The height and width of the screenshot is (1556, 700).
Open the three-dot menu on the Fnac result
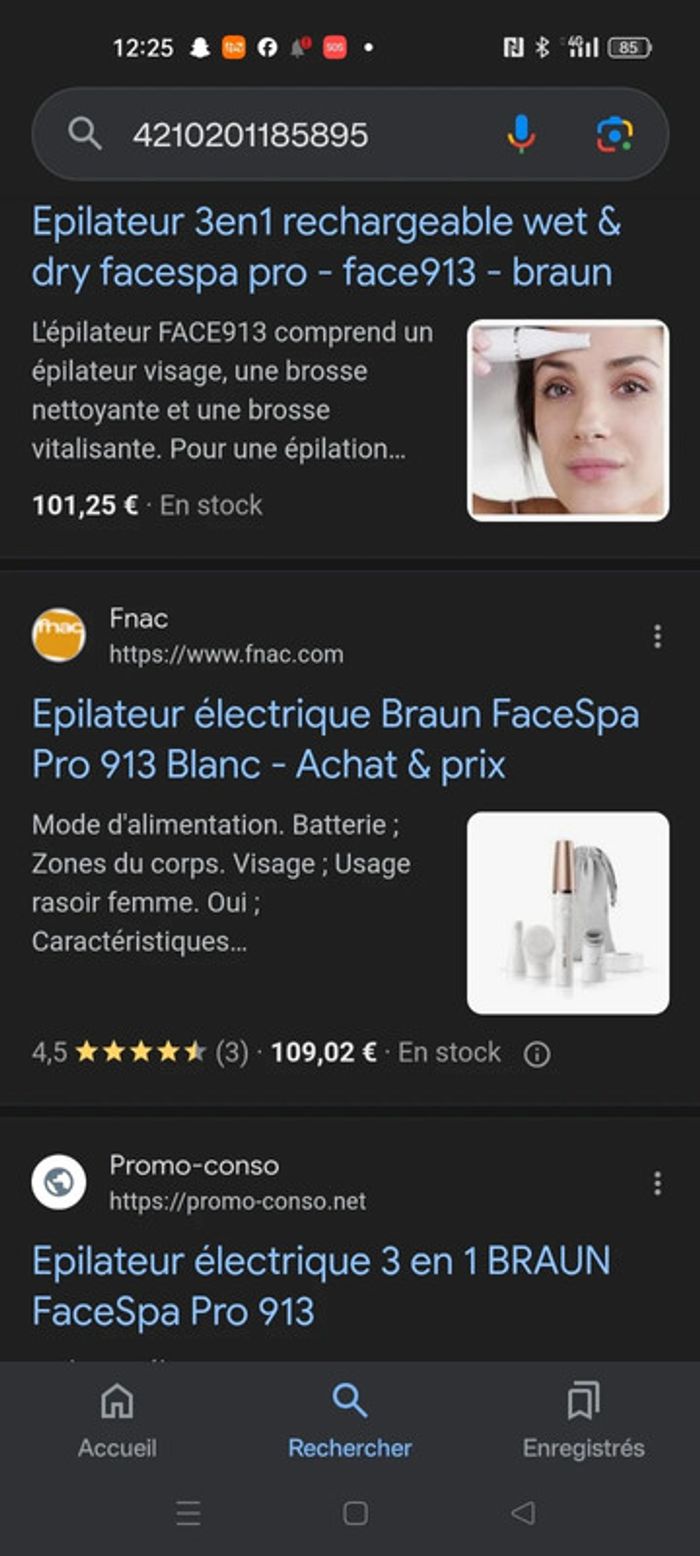(657, 634)
